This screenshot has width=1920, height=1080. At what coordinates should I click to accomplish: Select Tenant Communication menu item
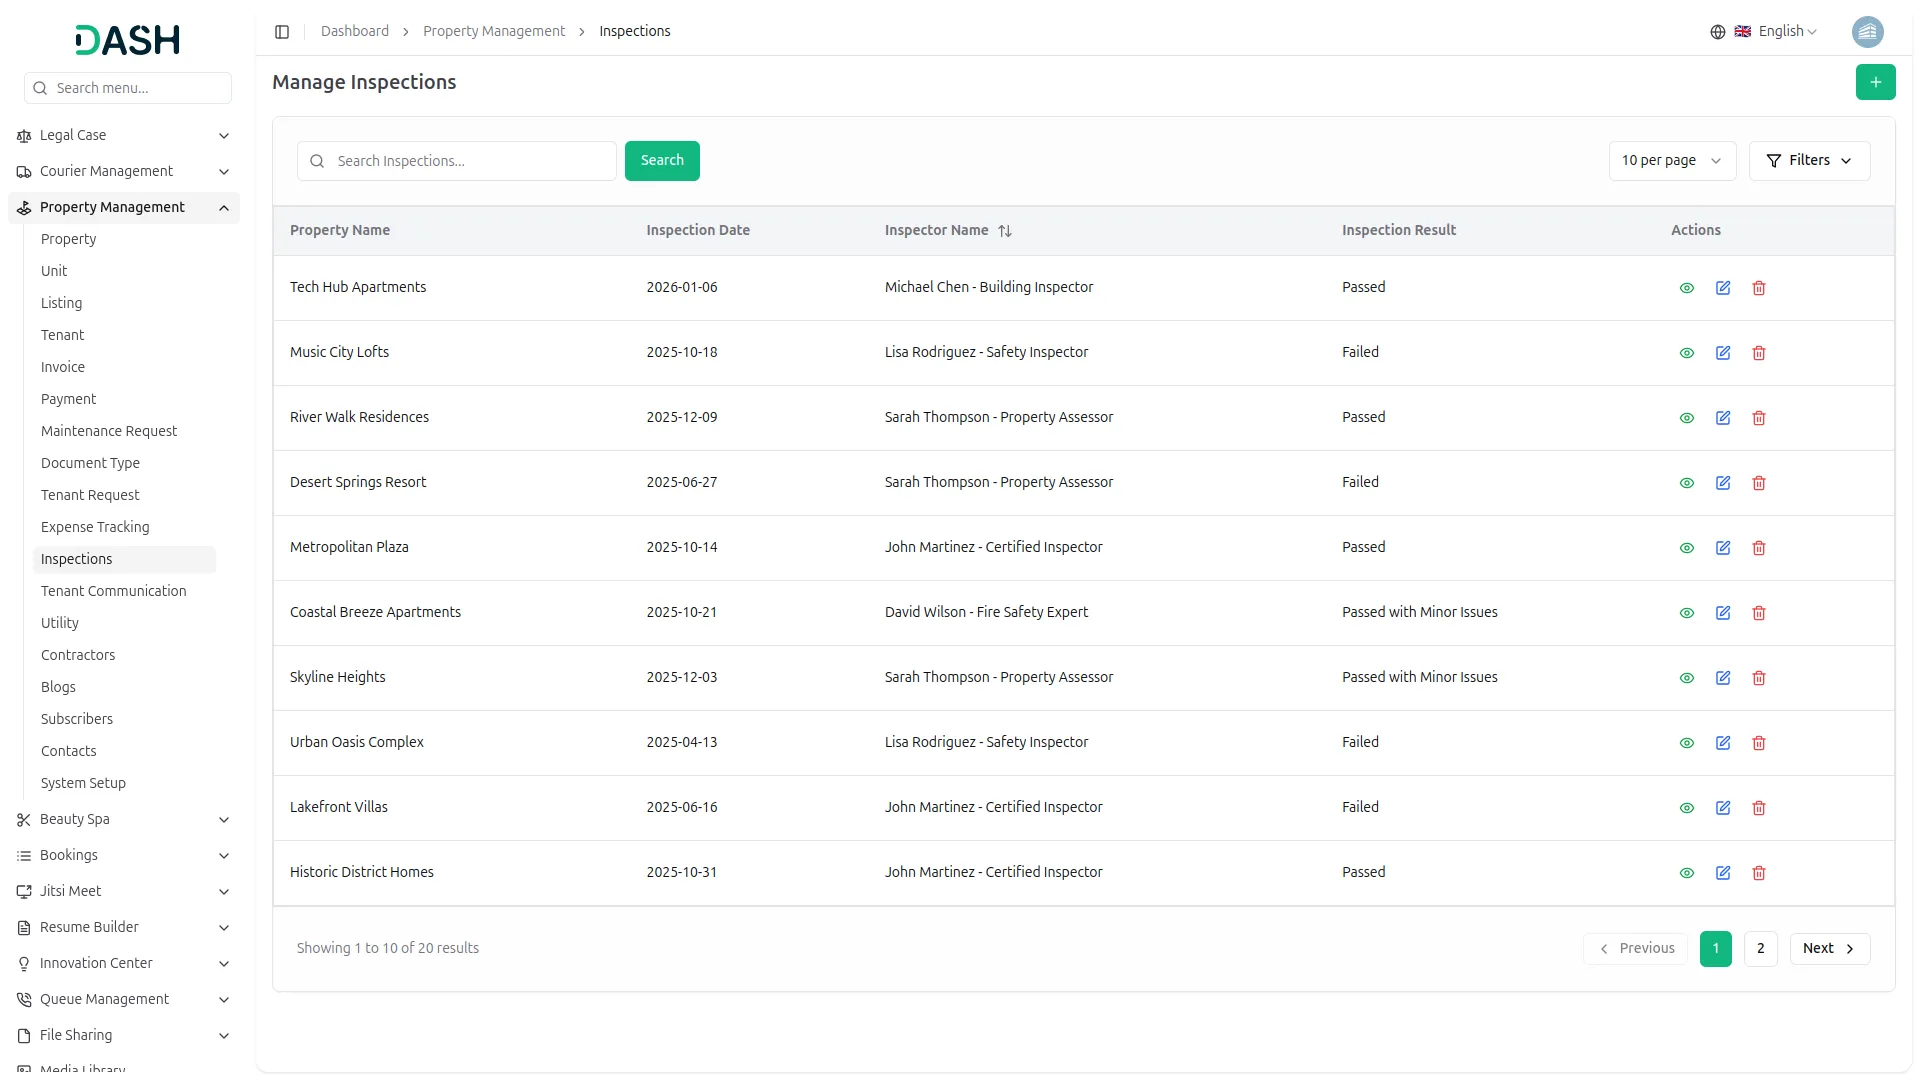coord(113,591)
